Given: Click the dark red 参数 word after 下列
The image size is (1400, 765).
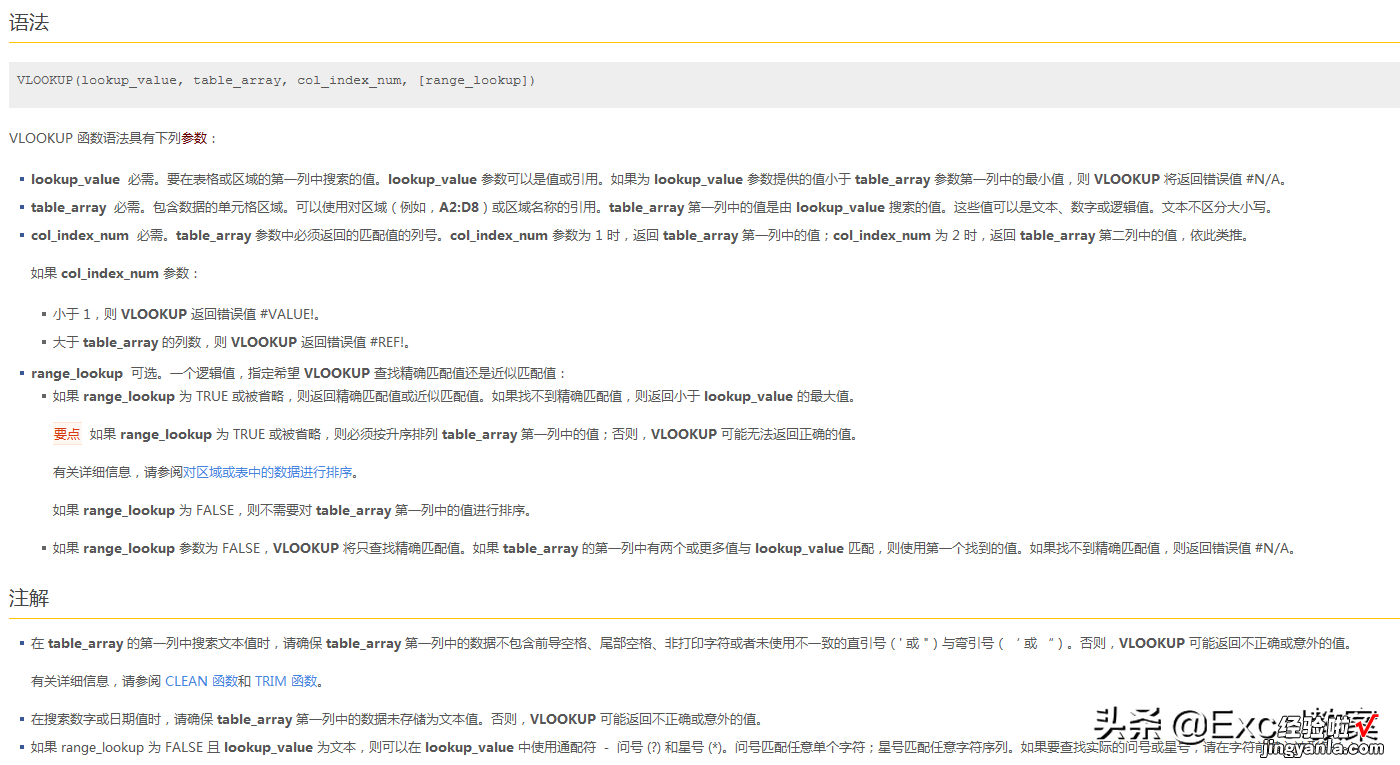Looking at the screenshot, I should 194,138.
